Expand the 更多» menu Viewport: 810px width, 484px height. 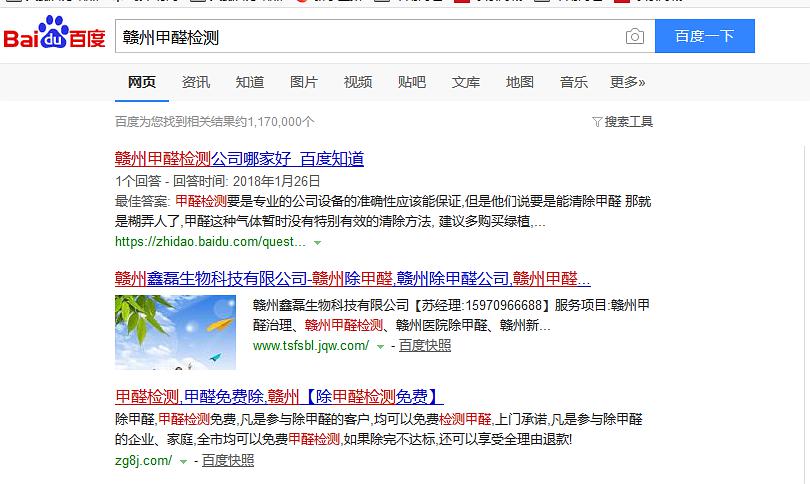[628, 82]
